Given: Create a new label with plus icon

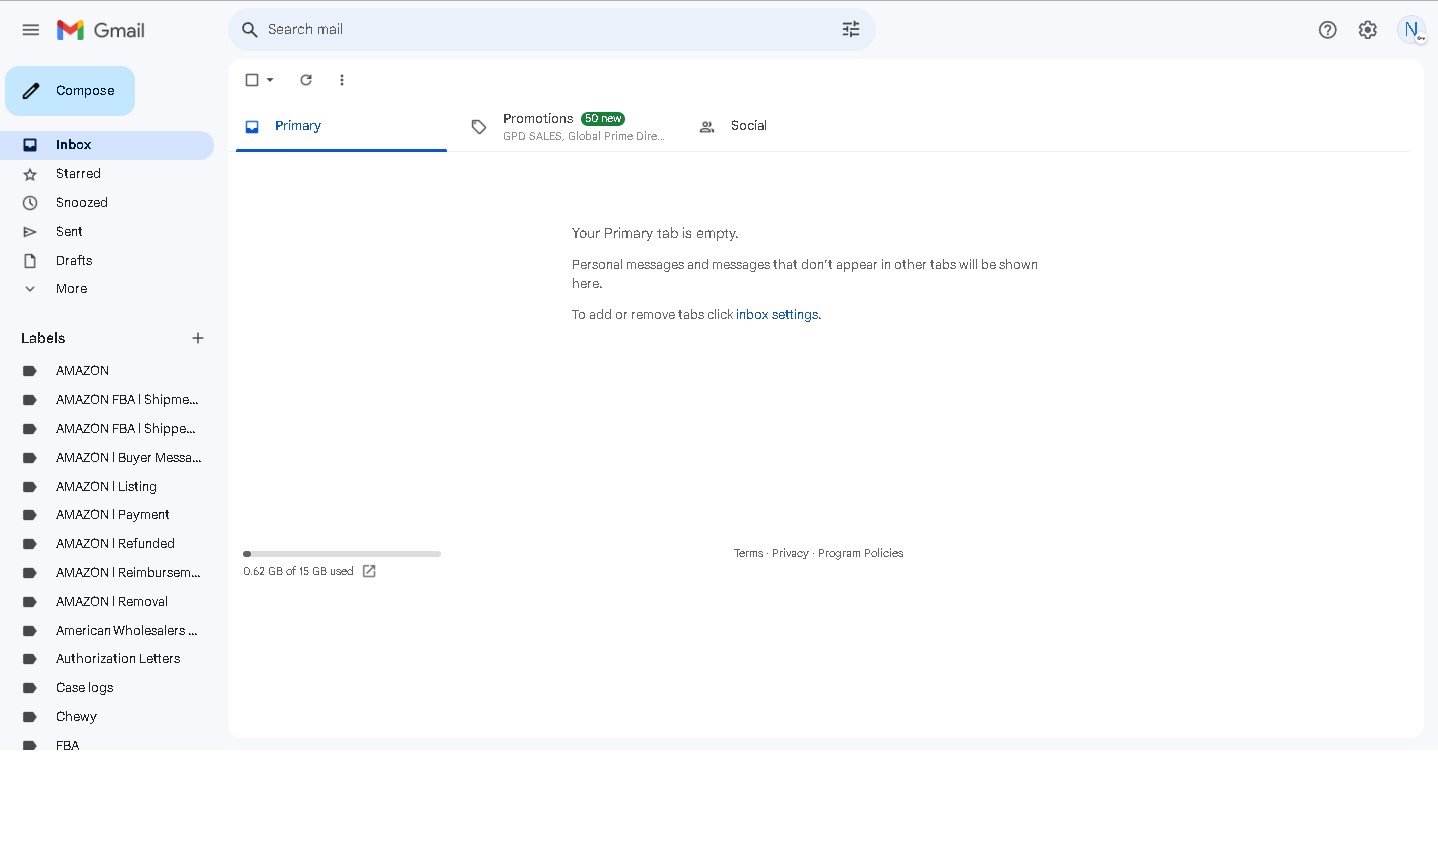Looking at the screenshot, I should pos(198,338).
